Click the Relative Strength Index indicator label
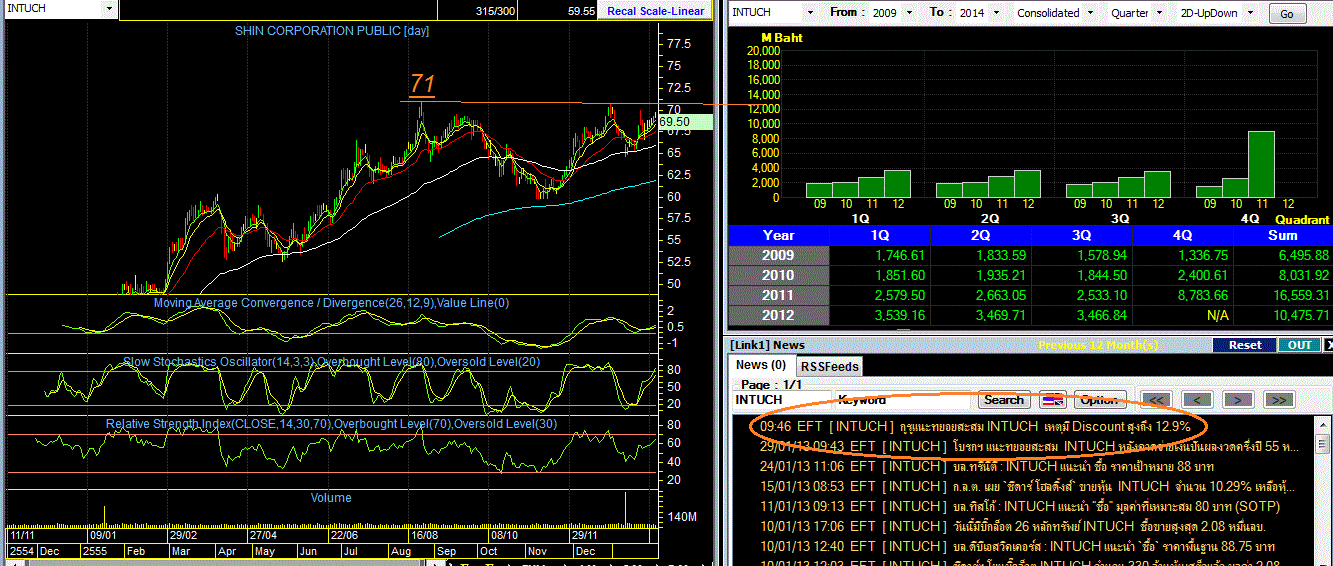1333x566 pixels. (x=332, y=424)
